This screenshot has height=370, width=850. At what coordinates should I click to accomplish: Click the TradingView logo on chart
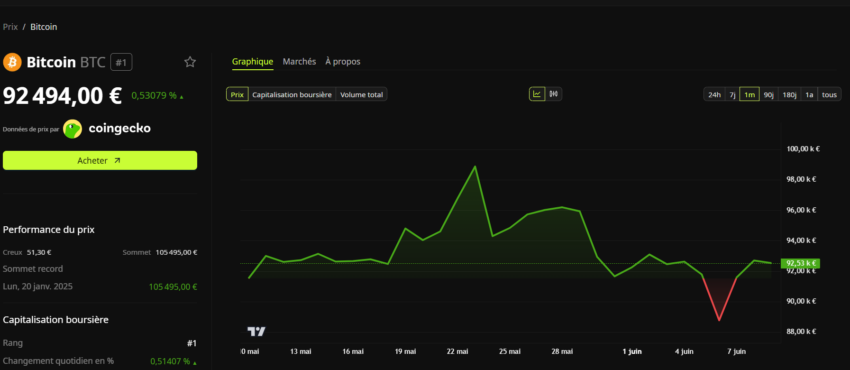click(x=256, y=331)
